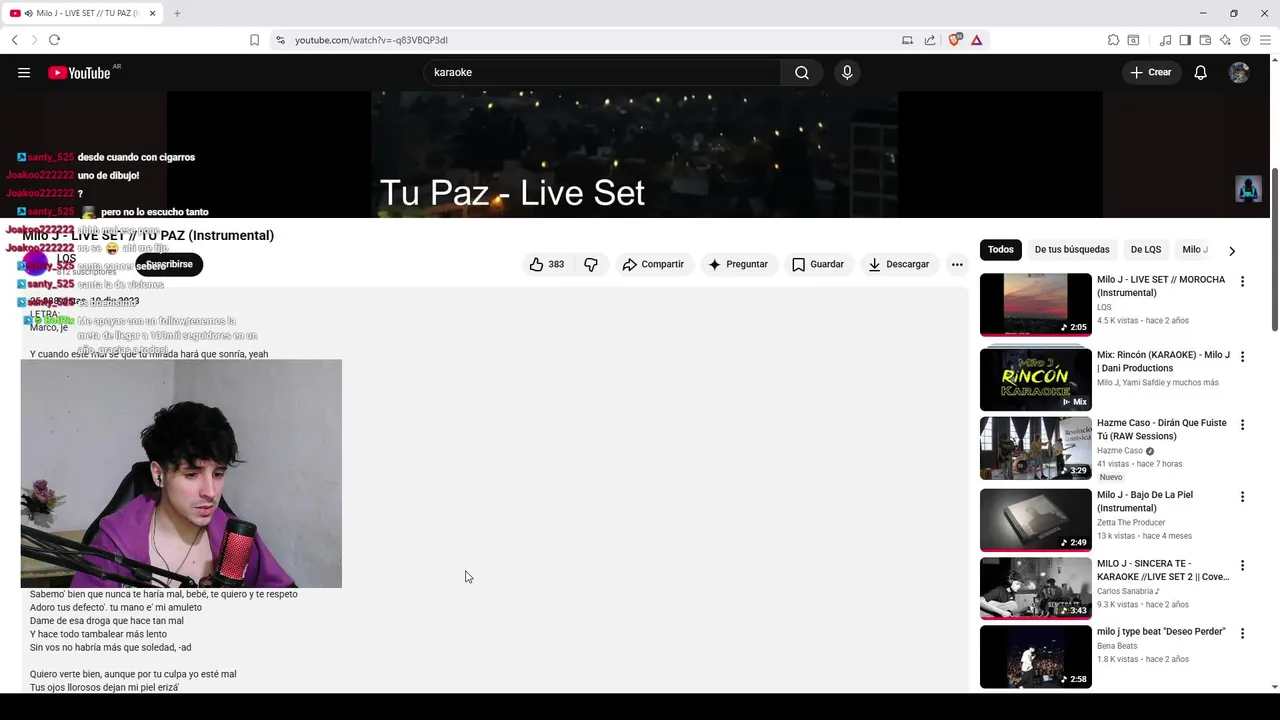The width and height of the screenshot is (1280, 720).
Task: Click the Suscribirse button
Action: click(169, 264)
